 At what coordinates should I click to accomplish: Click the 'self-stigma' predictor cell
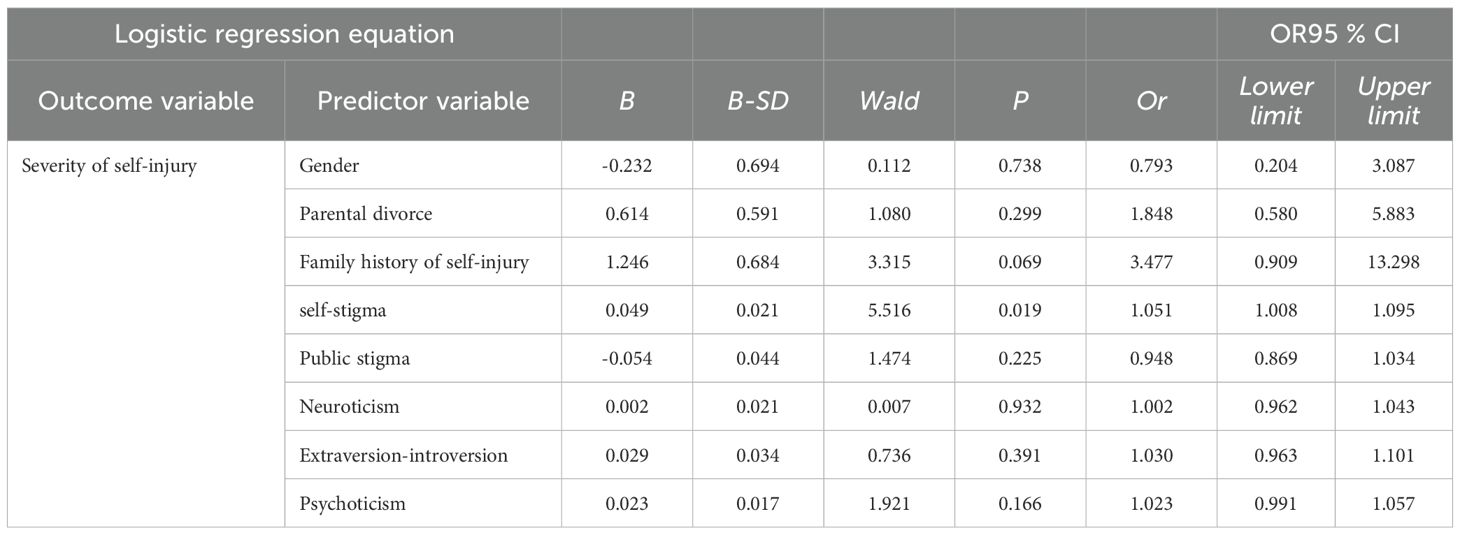point(342,310)
